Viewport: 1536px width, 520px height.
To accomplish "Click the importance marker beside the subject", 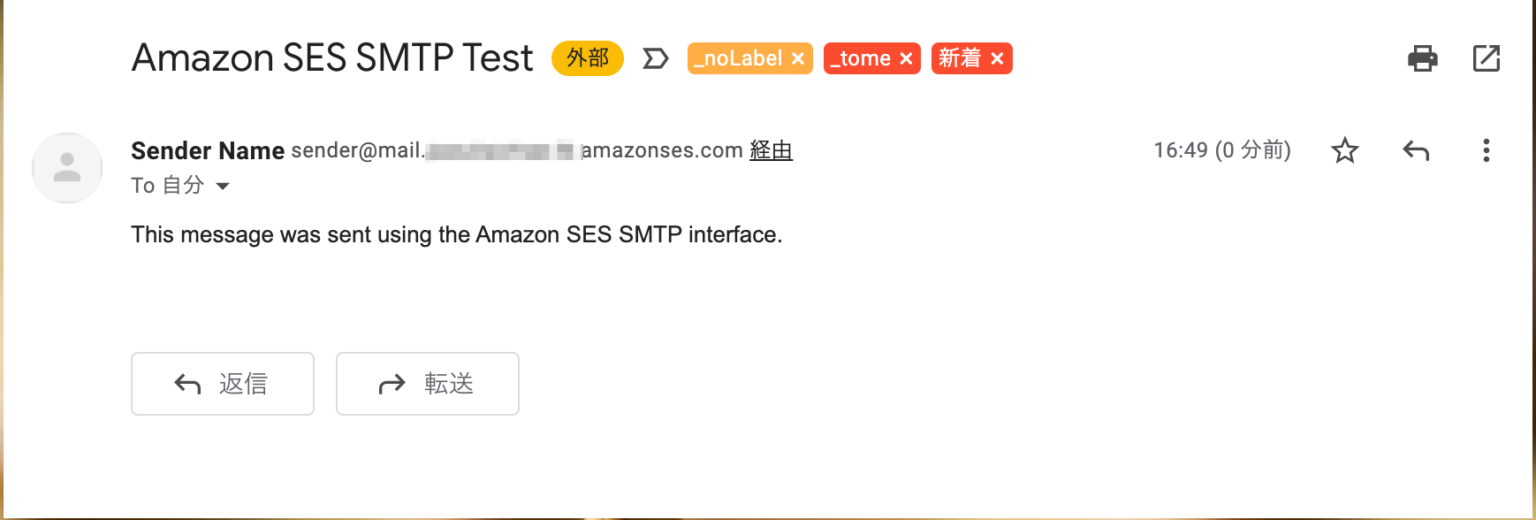I will (x=655, y=59).
